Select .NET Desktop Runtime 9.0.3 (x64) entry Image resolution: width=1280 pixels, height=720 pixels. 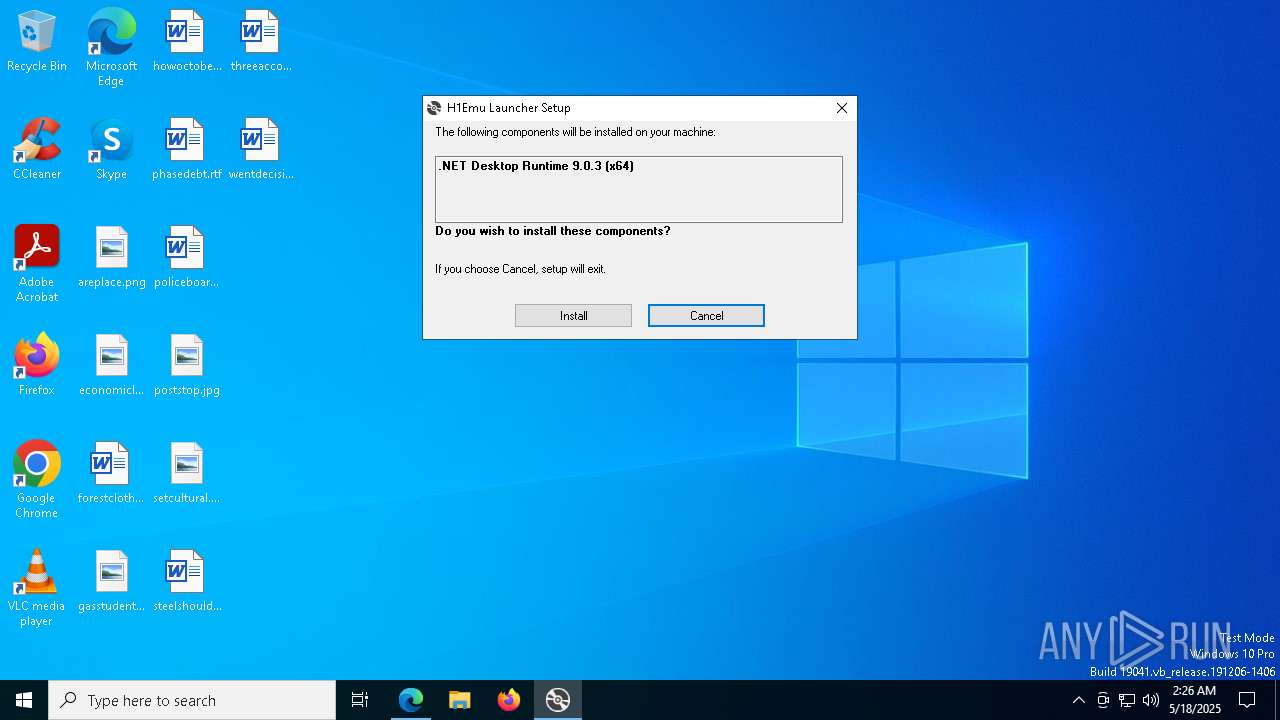(536, 166)
